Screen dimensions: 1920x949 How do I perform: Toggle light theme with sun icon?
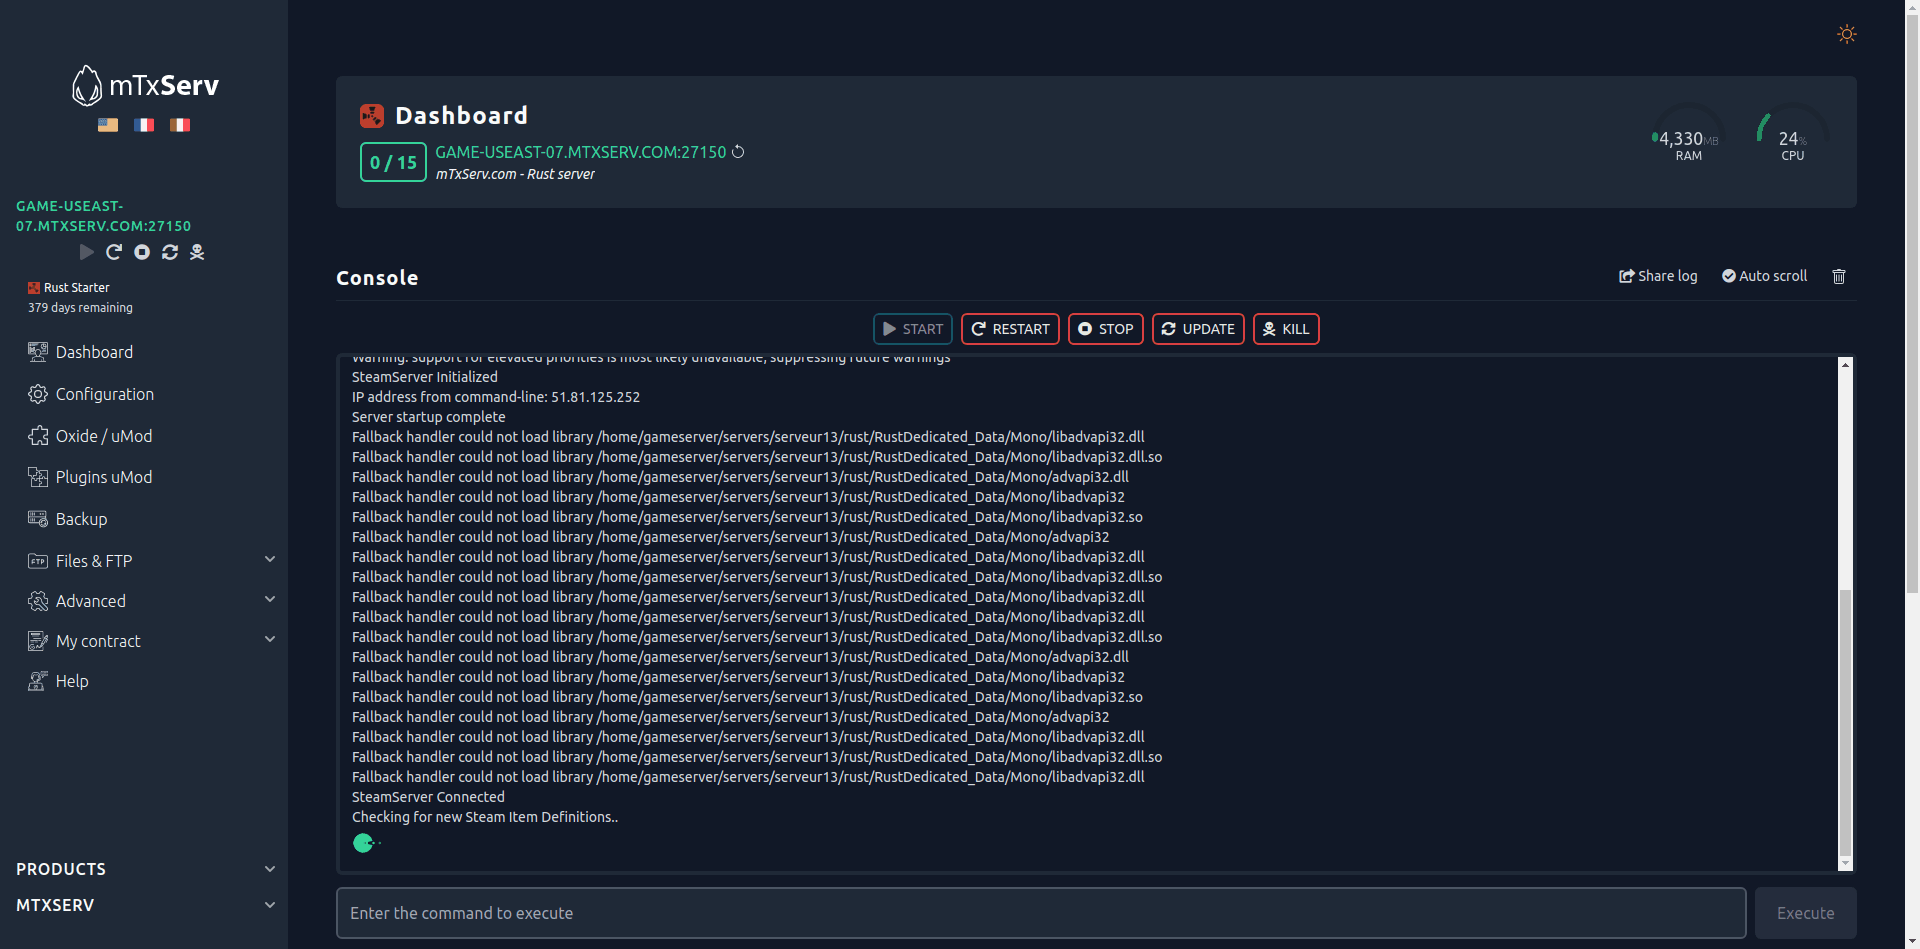tap(1847, 34)
